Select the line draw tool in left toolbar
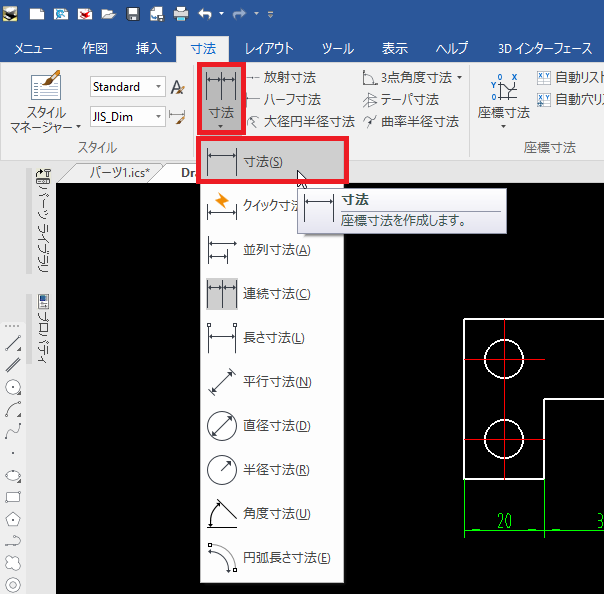This screenshot has width=604, height=594. 14,343
